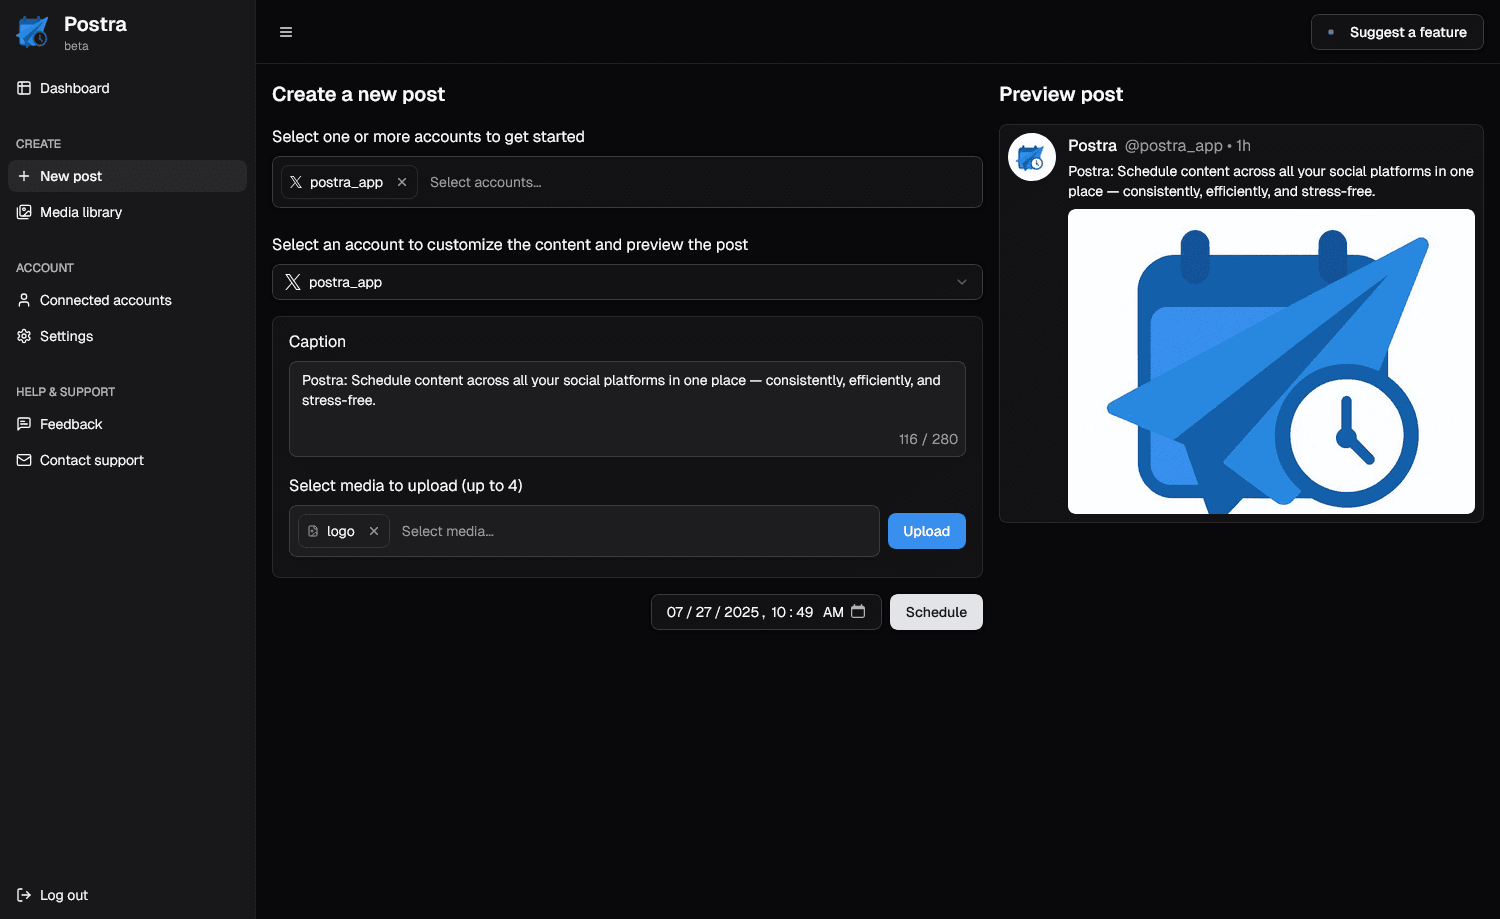The width and height of the screenshot is (1500, 919).
Task: Click the plus icon beside New post
Action: [24, 176]
